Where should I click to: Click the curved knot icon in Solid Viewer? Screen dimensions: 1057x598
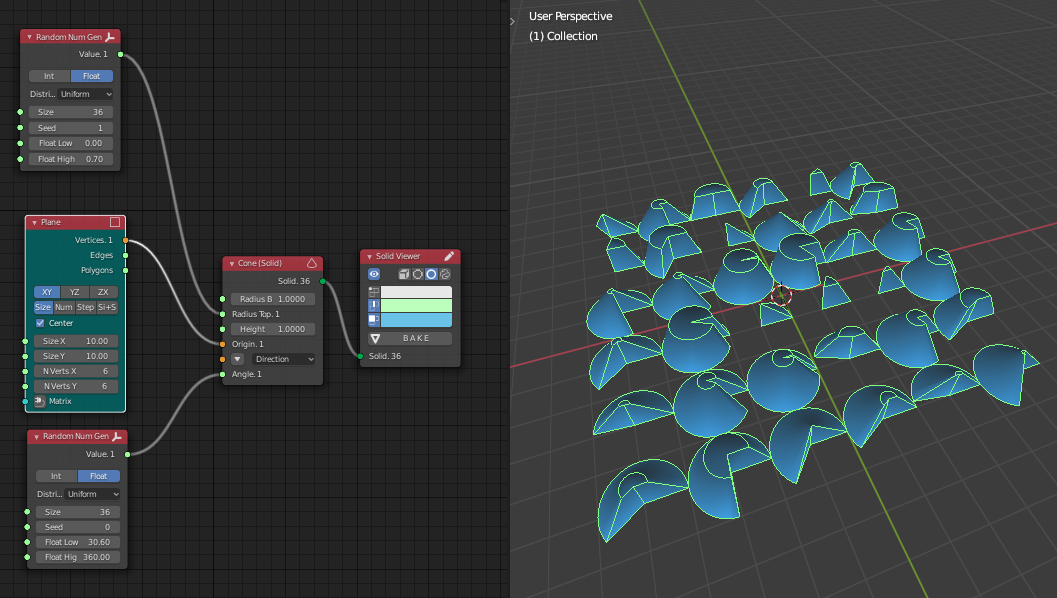[x=445, y=274]
